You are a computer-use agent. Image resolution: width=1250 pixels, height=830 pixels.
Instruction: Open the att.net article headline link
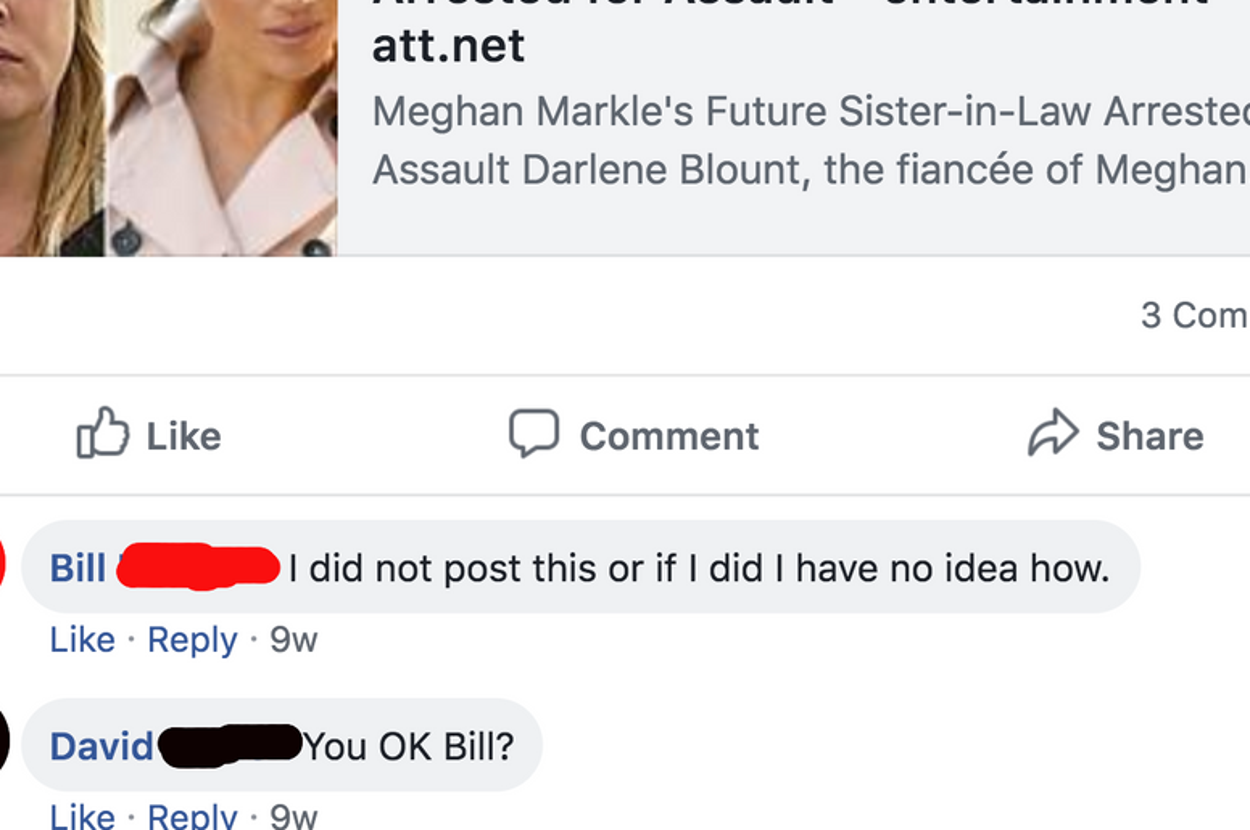[448, 45]
